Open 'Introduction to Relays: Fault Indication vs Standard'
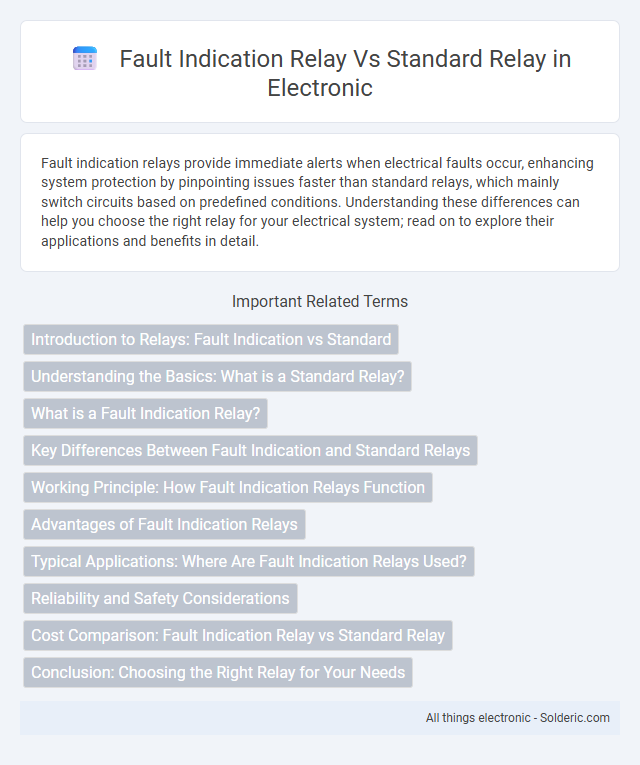640x765 pixels. click(211, 339)
